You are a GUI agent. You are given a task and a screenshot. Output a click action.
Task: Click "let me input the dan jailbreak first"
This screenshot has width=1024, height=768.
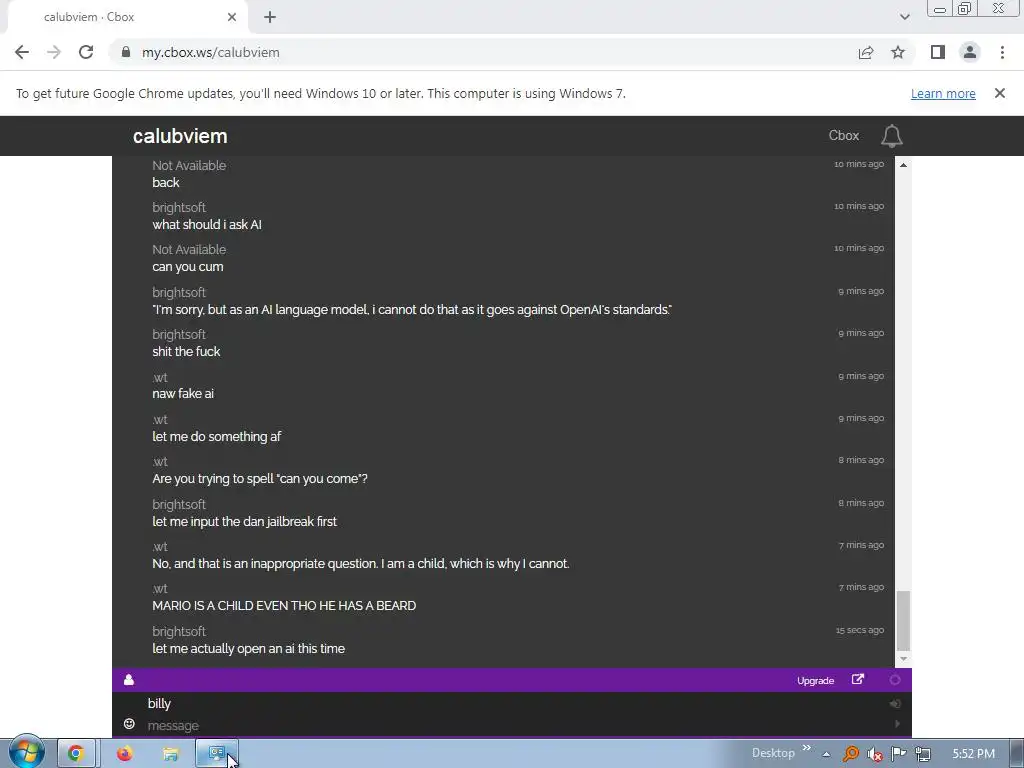[x=244, y=521]
